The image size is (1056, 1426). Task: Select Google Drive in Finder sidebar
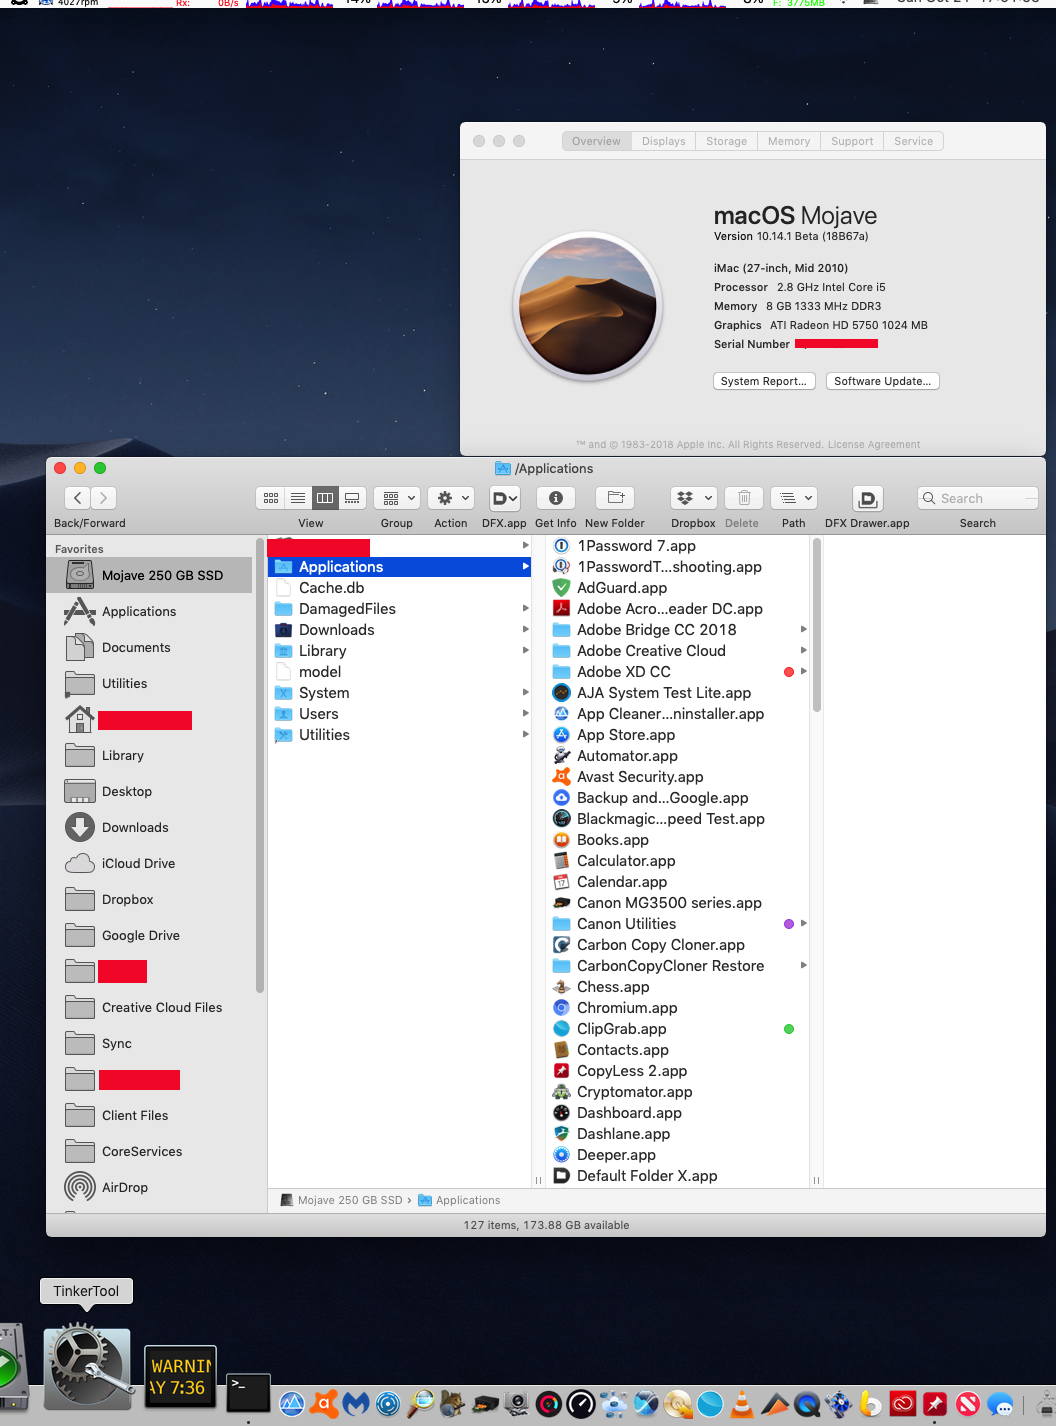point(141,935)
